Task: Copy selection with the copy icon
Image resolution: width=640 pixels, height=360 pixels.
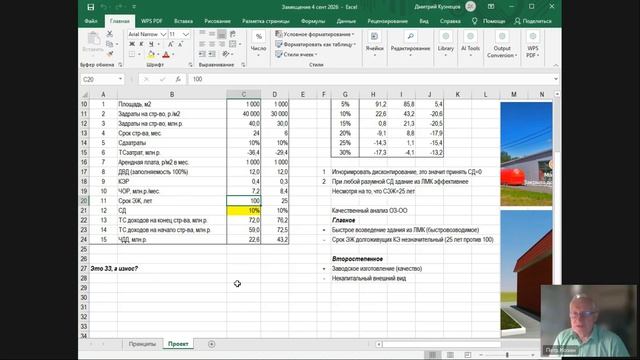Action: pyautogui.click(x=109, y=44)
